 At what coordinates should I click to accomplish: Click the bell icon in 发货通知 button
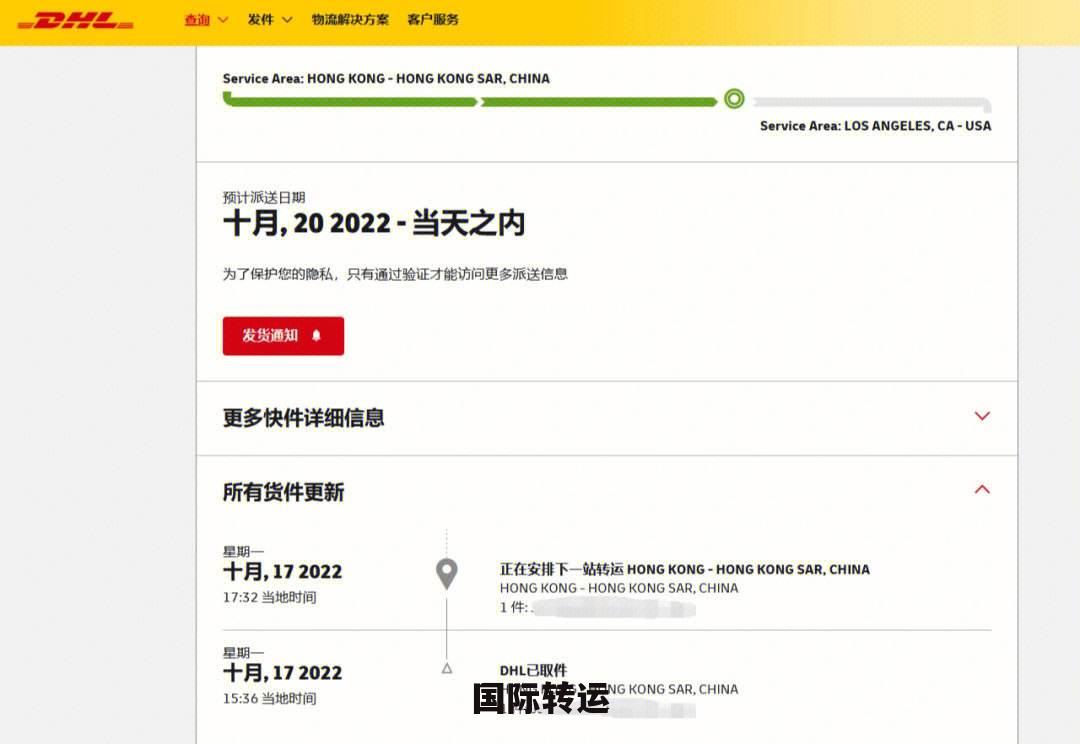pos(317,335)
